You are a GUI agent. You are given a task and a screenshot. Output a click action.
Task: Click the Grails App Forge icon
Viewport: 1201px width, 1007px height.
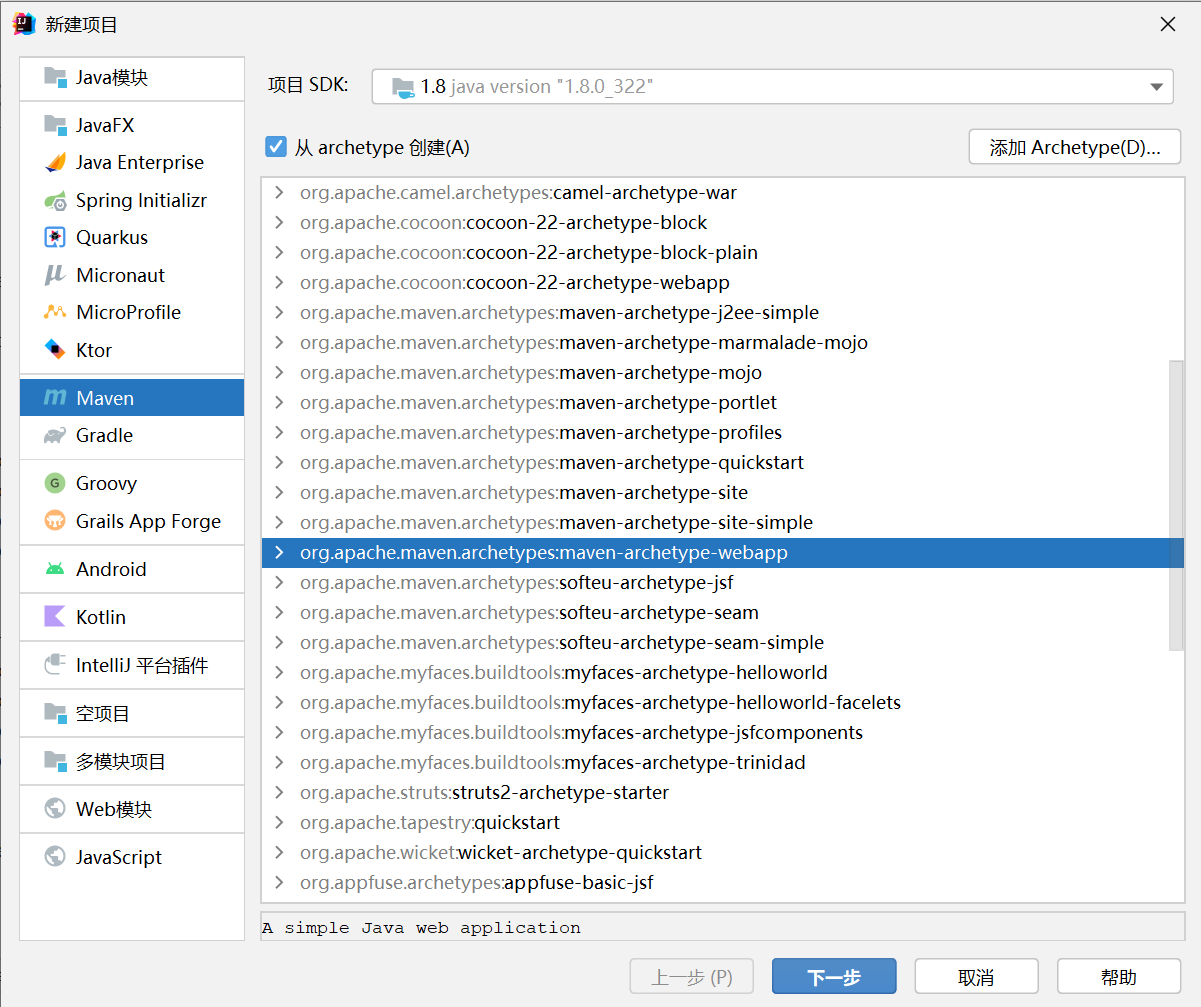click(55, 521)
